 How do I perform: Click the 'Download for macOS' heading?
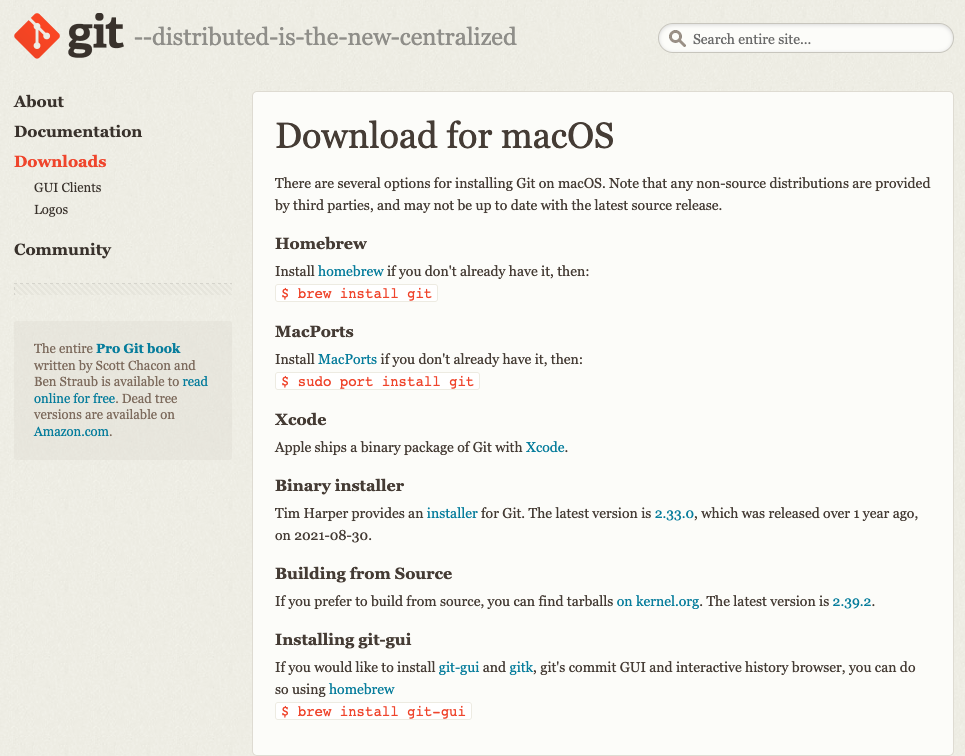tap(444, 135)
